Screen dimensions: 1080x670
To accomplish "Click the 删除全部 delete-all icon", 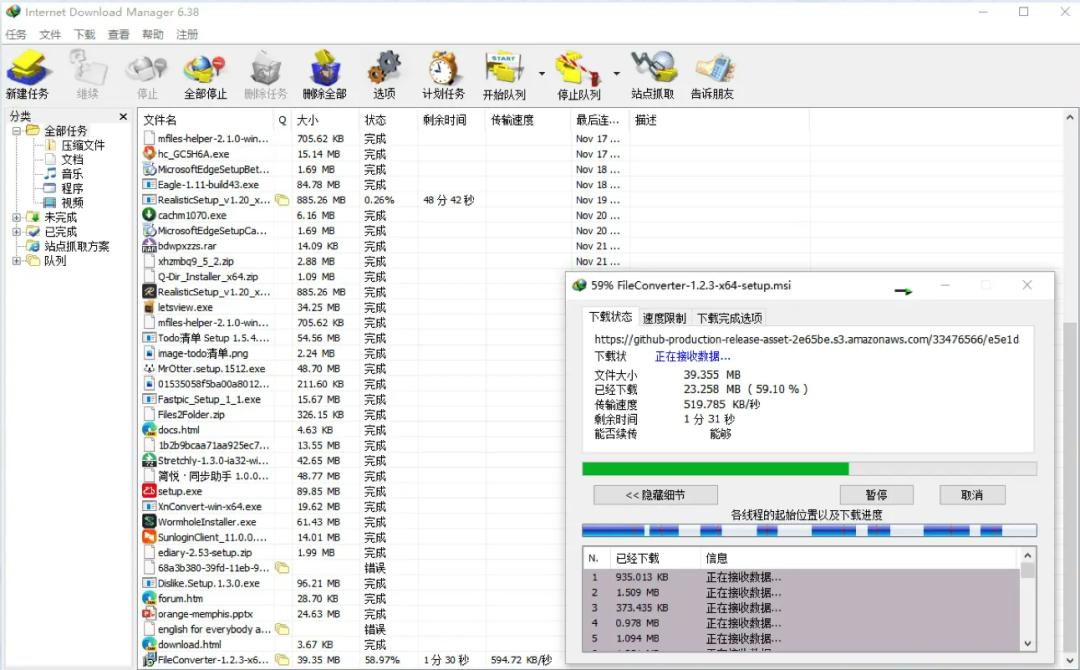I will (x=325, y=70).
